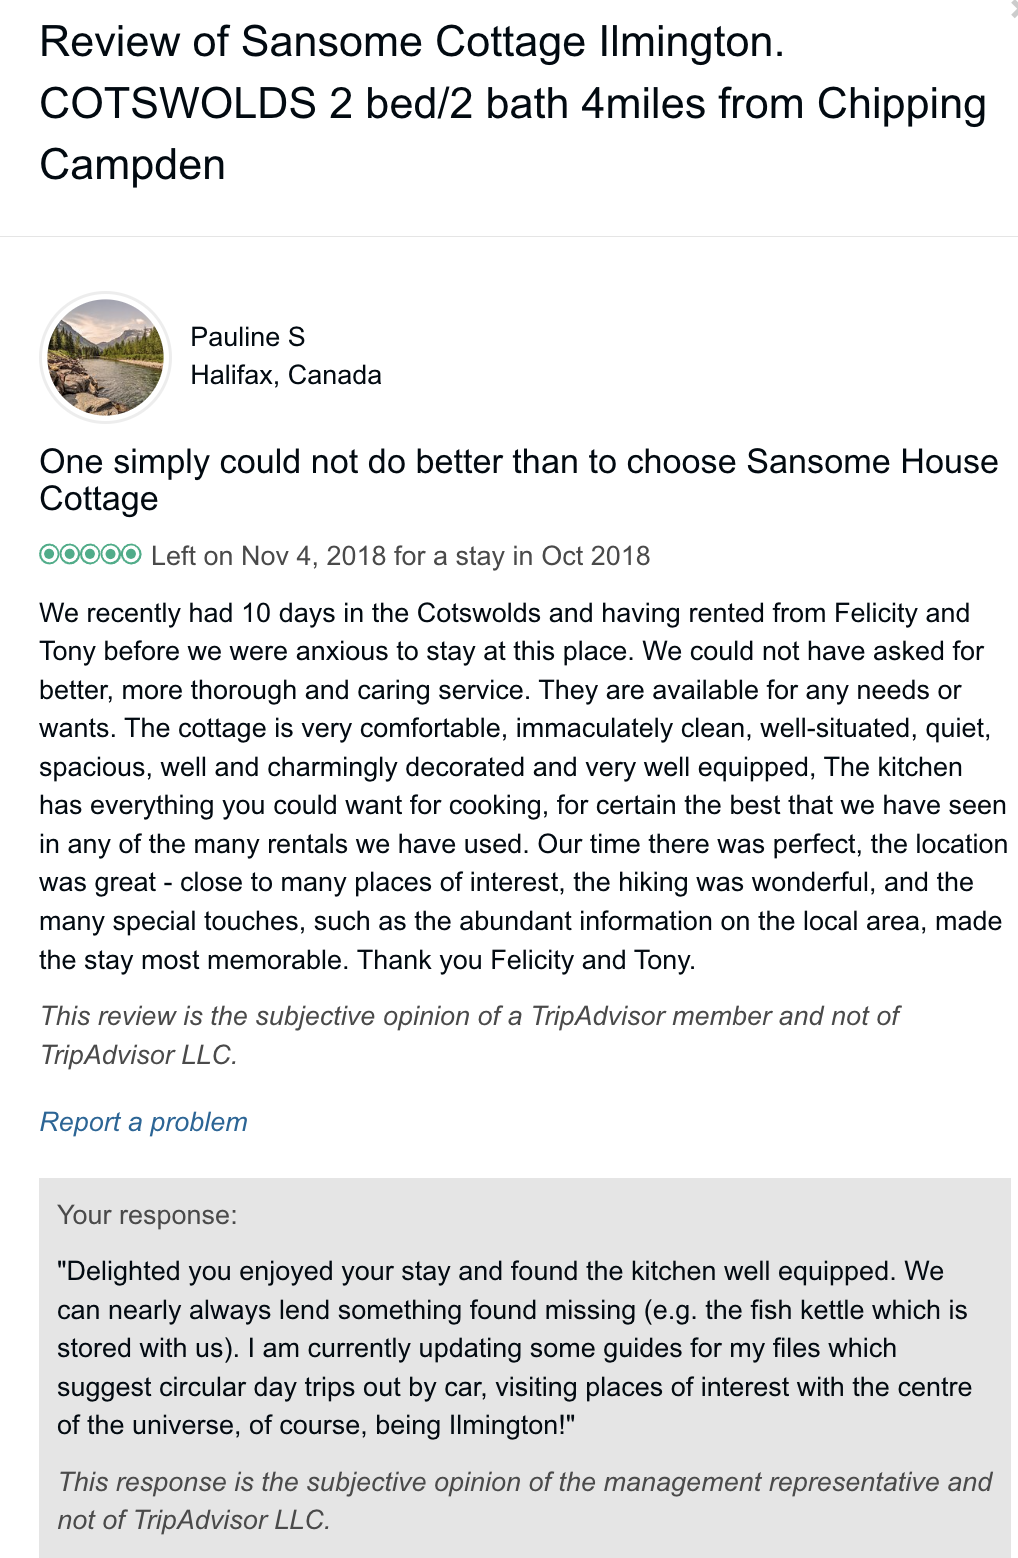Open the Report a problem link
Screen dimensions: 1018x1558
pyautogui.click(x=143, y=1122)
